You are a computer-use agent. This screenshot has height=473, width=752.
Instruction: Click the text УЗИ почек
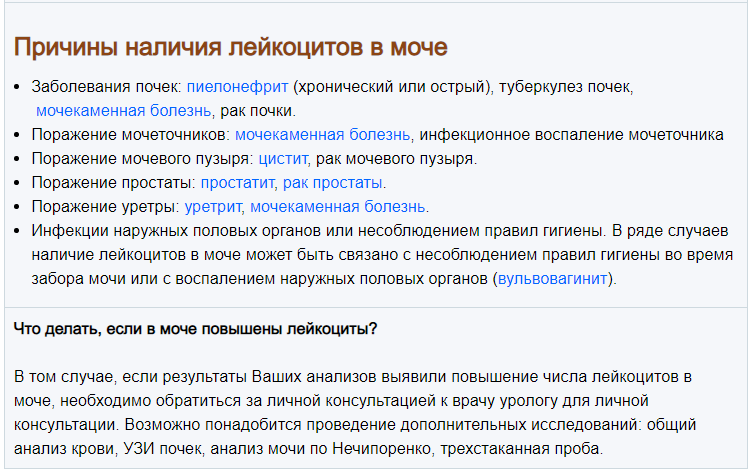(162, 449)
